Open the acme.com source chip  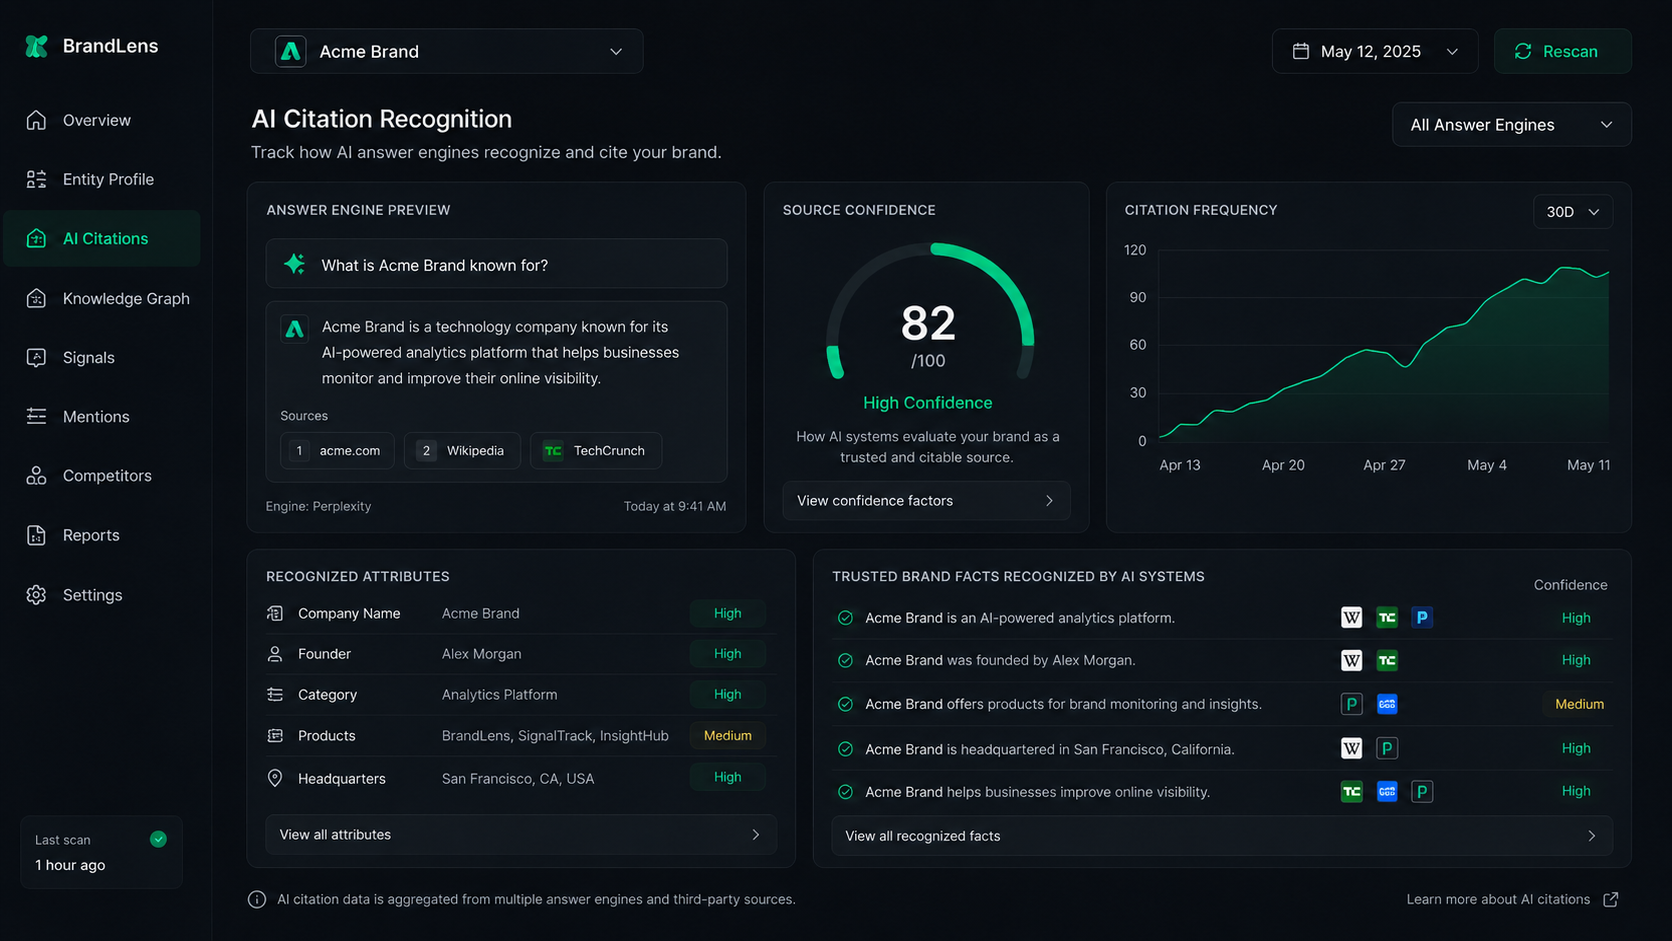[337, 451]
